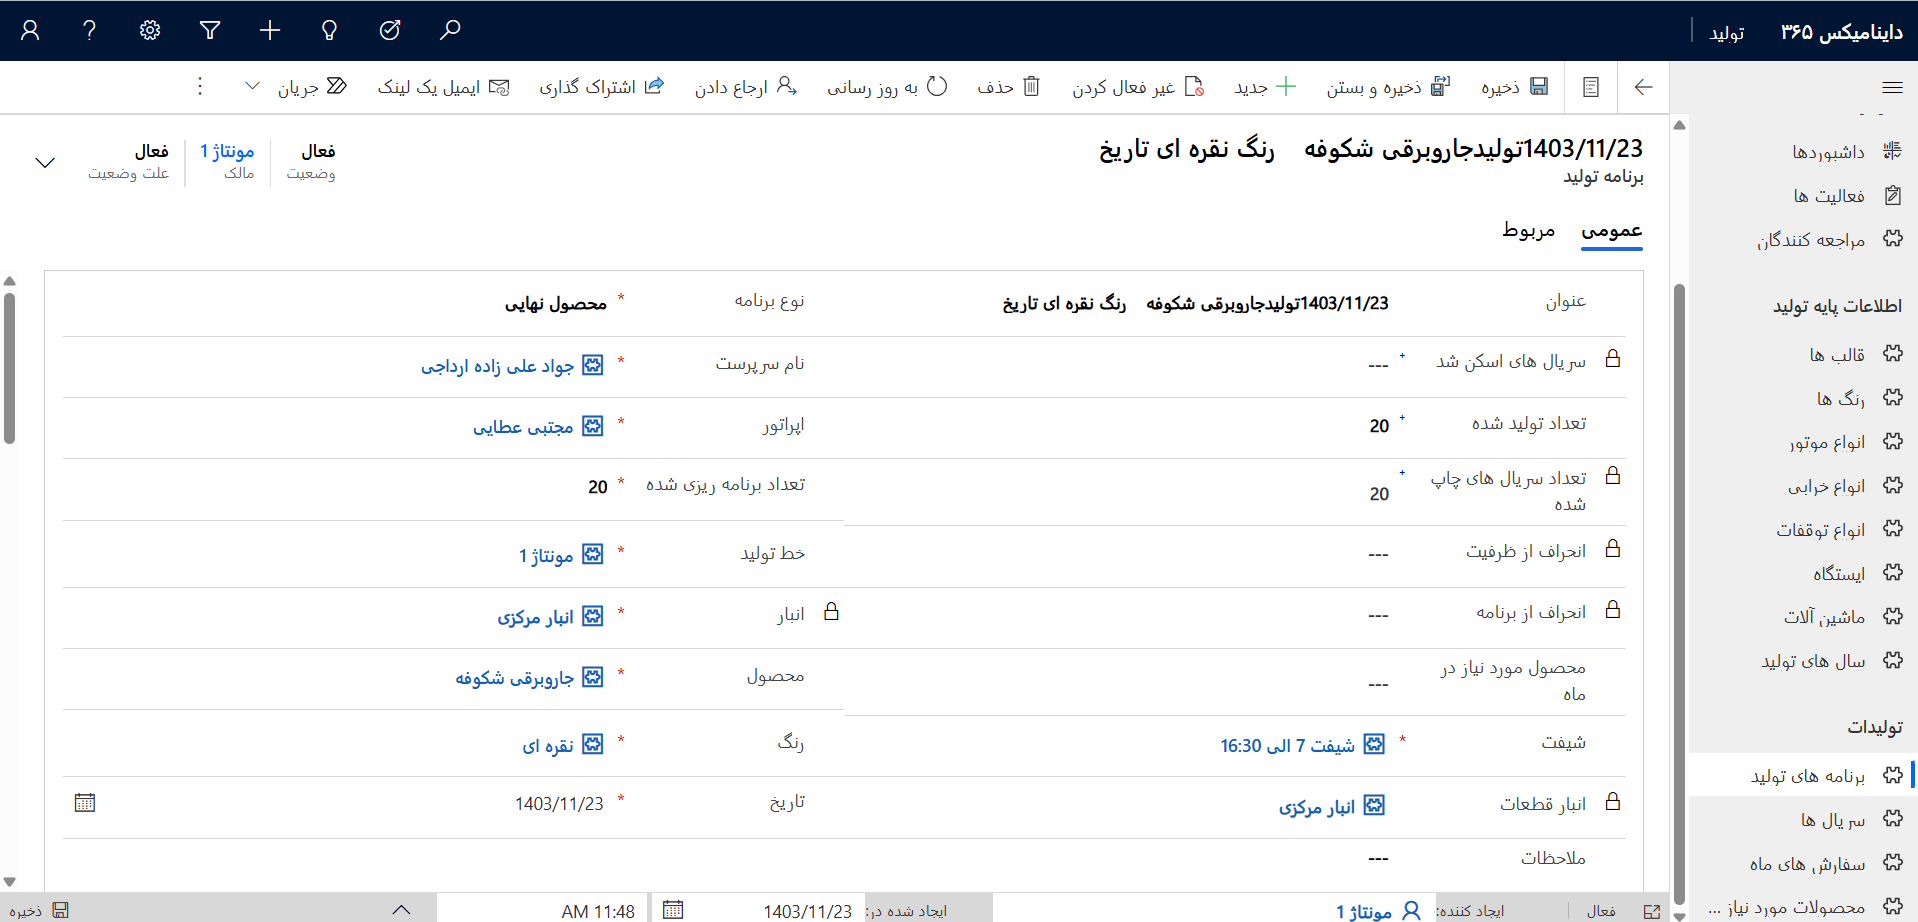Viewport: 1918px width, 922px height.
Task: Switch to the مربوط tab
Action: click(x=1528, y=230)
